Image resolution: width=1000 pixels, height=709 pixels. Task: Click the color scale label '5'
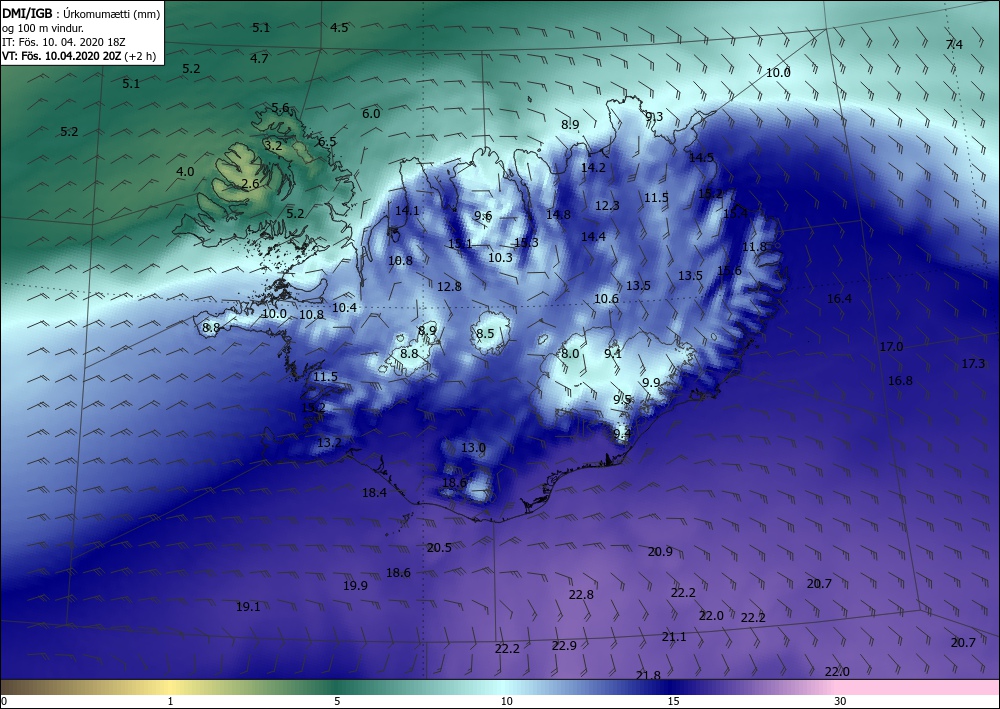coord(337,702)
